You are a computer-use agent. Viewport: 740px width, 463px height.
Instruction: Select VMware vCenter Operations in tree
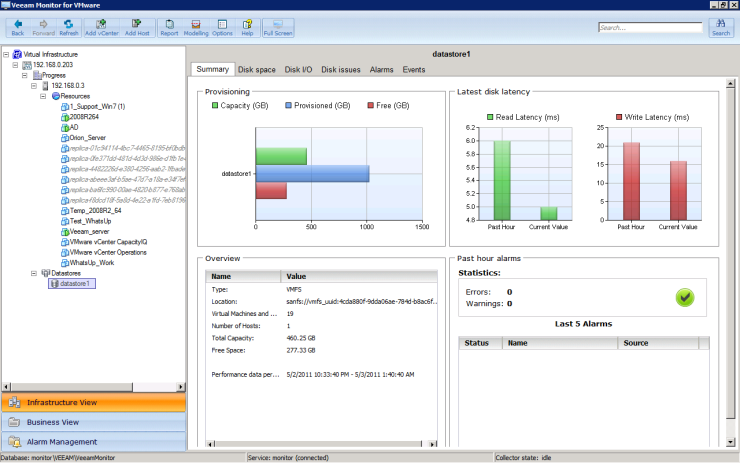108,252
